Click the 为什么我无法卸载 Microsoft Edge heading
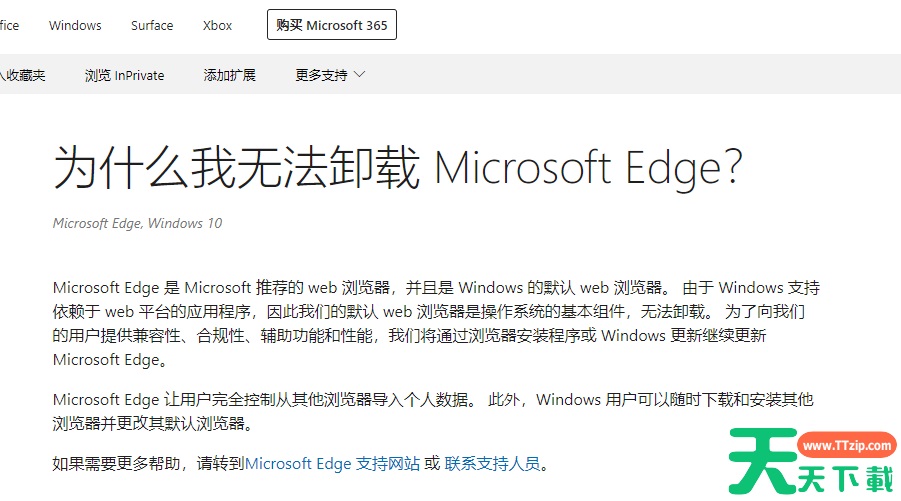Viewport: 901px width, 501px height. pyautogui.click(x=397, y=168)
